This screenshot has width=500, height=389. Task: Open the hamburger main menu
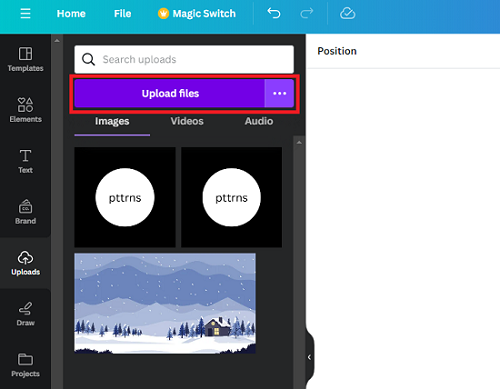click(x=25, y=14)
